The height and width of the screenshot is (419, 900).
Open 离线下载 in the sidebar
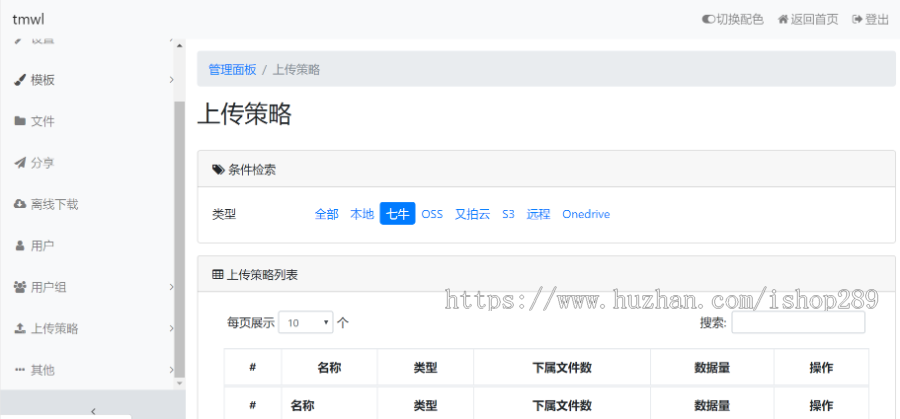[55, 204]
